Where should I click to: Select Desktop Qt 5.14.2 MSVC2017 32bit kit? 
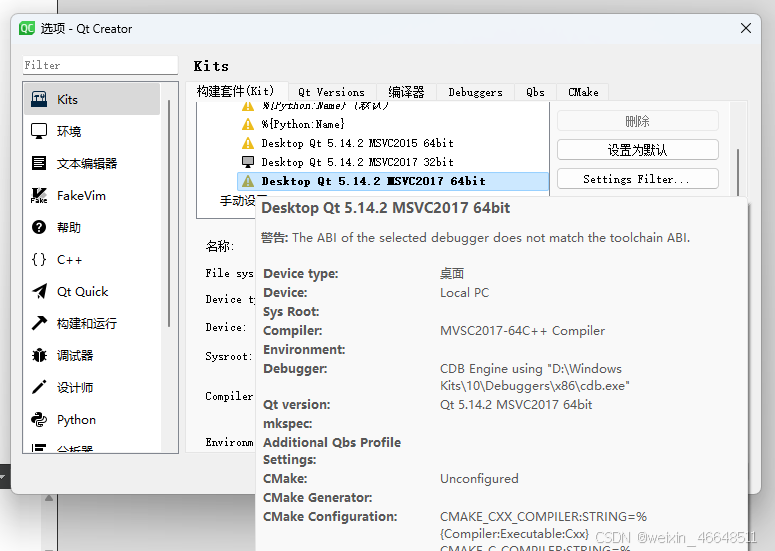pyautogui.click(x=357, y=162)
